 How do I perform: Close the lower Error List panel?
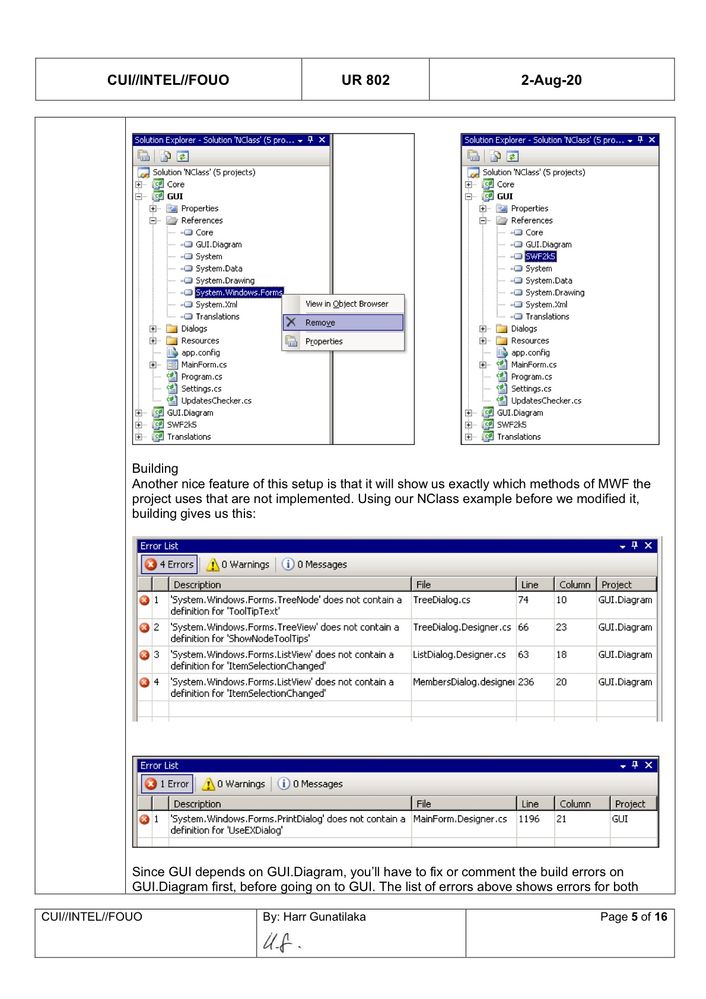tap(649, 765)
